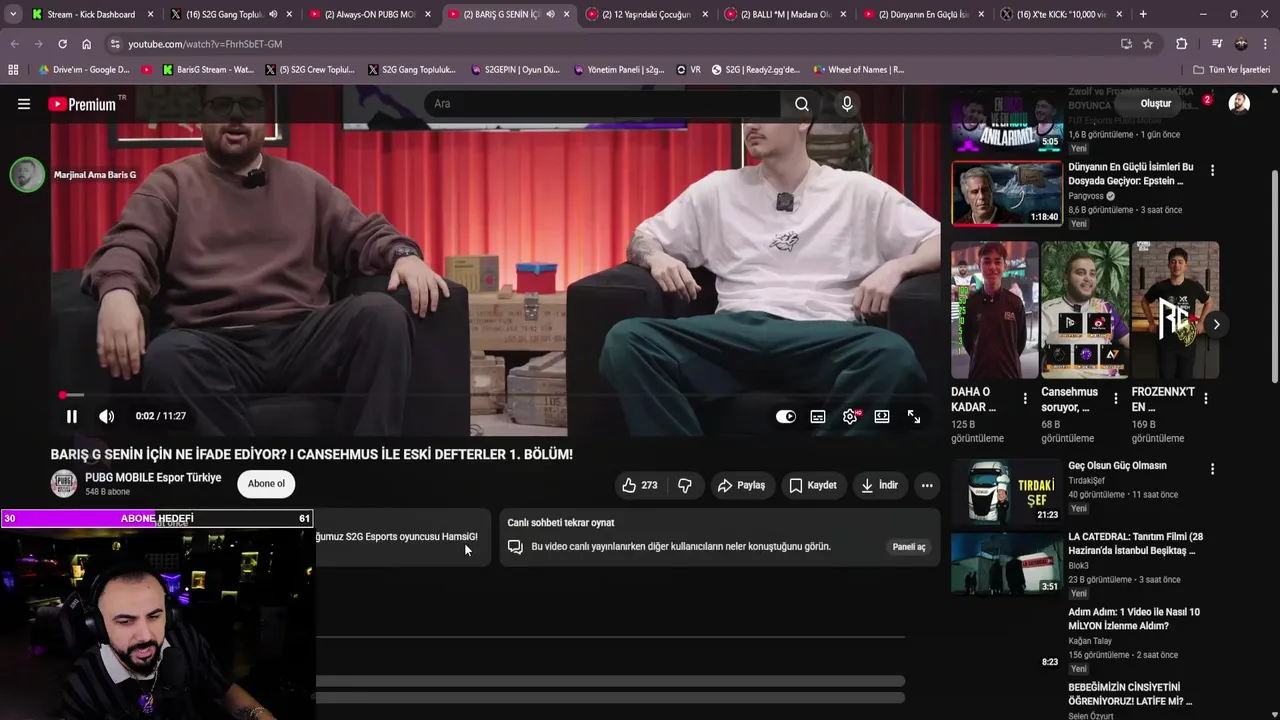Open Adım Adım 1 Video title
Viewport: 1280px width, 720px height.
tap(1134, 619)
